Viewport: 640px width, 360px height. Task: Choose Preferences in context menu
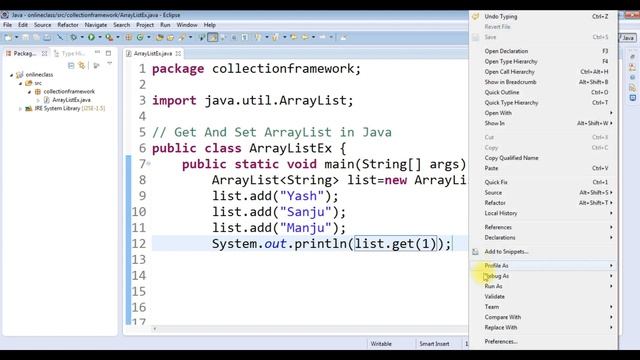click(544, 341)
